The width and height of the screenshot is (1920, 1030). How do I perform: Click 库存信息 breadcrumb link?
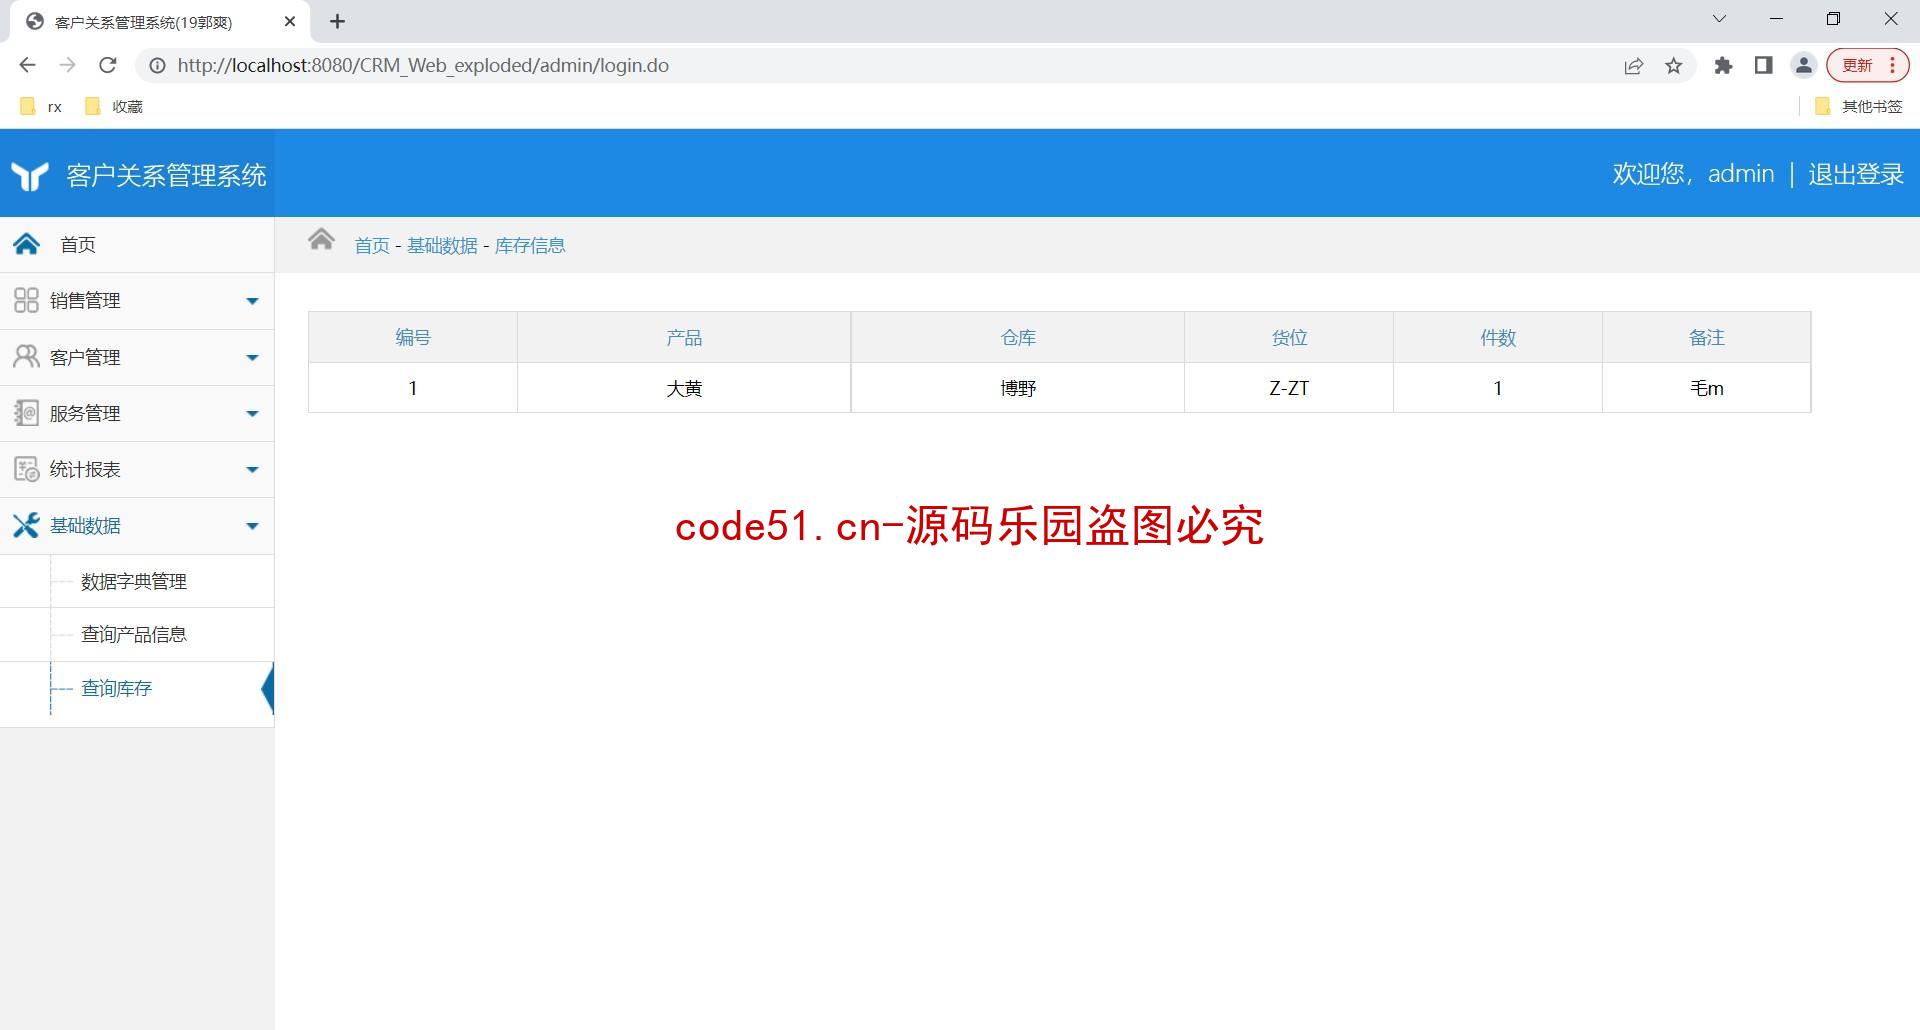pos(530,245)
